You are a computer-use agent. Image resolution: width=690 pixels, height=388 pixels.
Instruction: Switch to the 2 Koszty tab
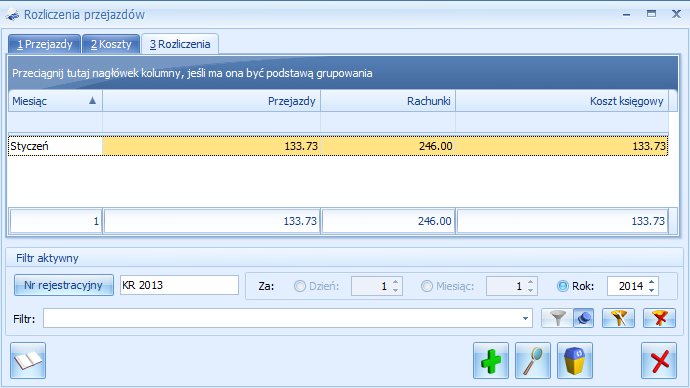coord(111,44)
